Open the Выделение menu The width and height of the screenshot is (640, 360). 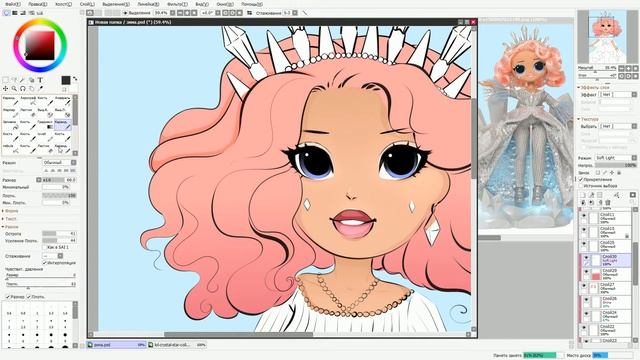tap(116, 4)
